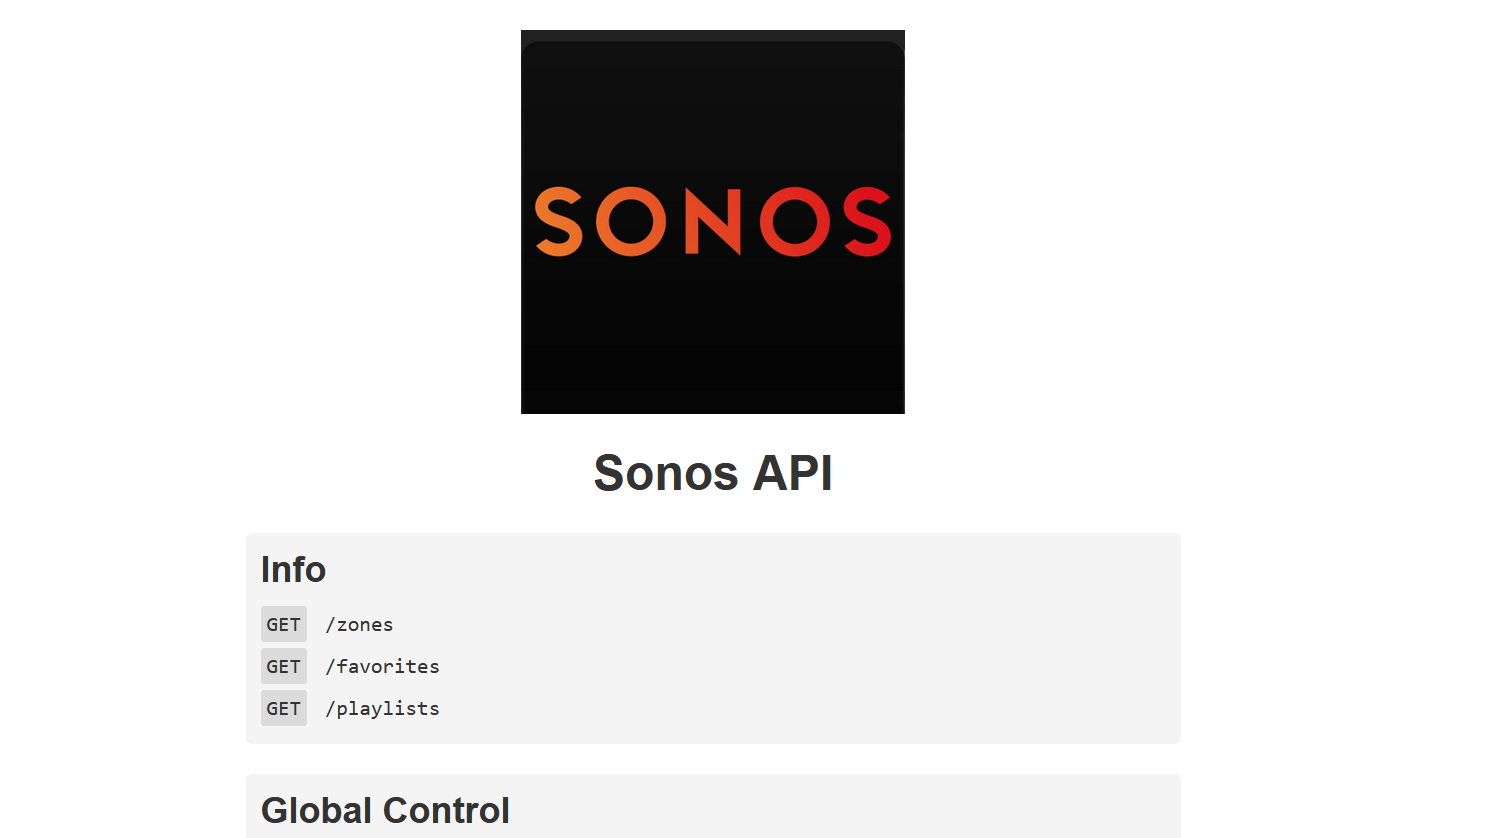Click the black background below the SONOS lettering
Screen dimensions: 1490x838
[x=713, y=340]
